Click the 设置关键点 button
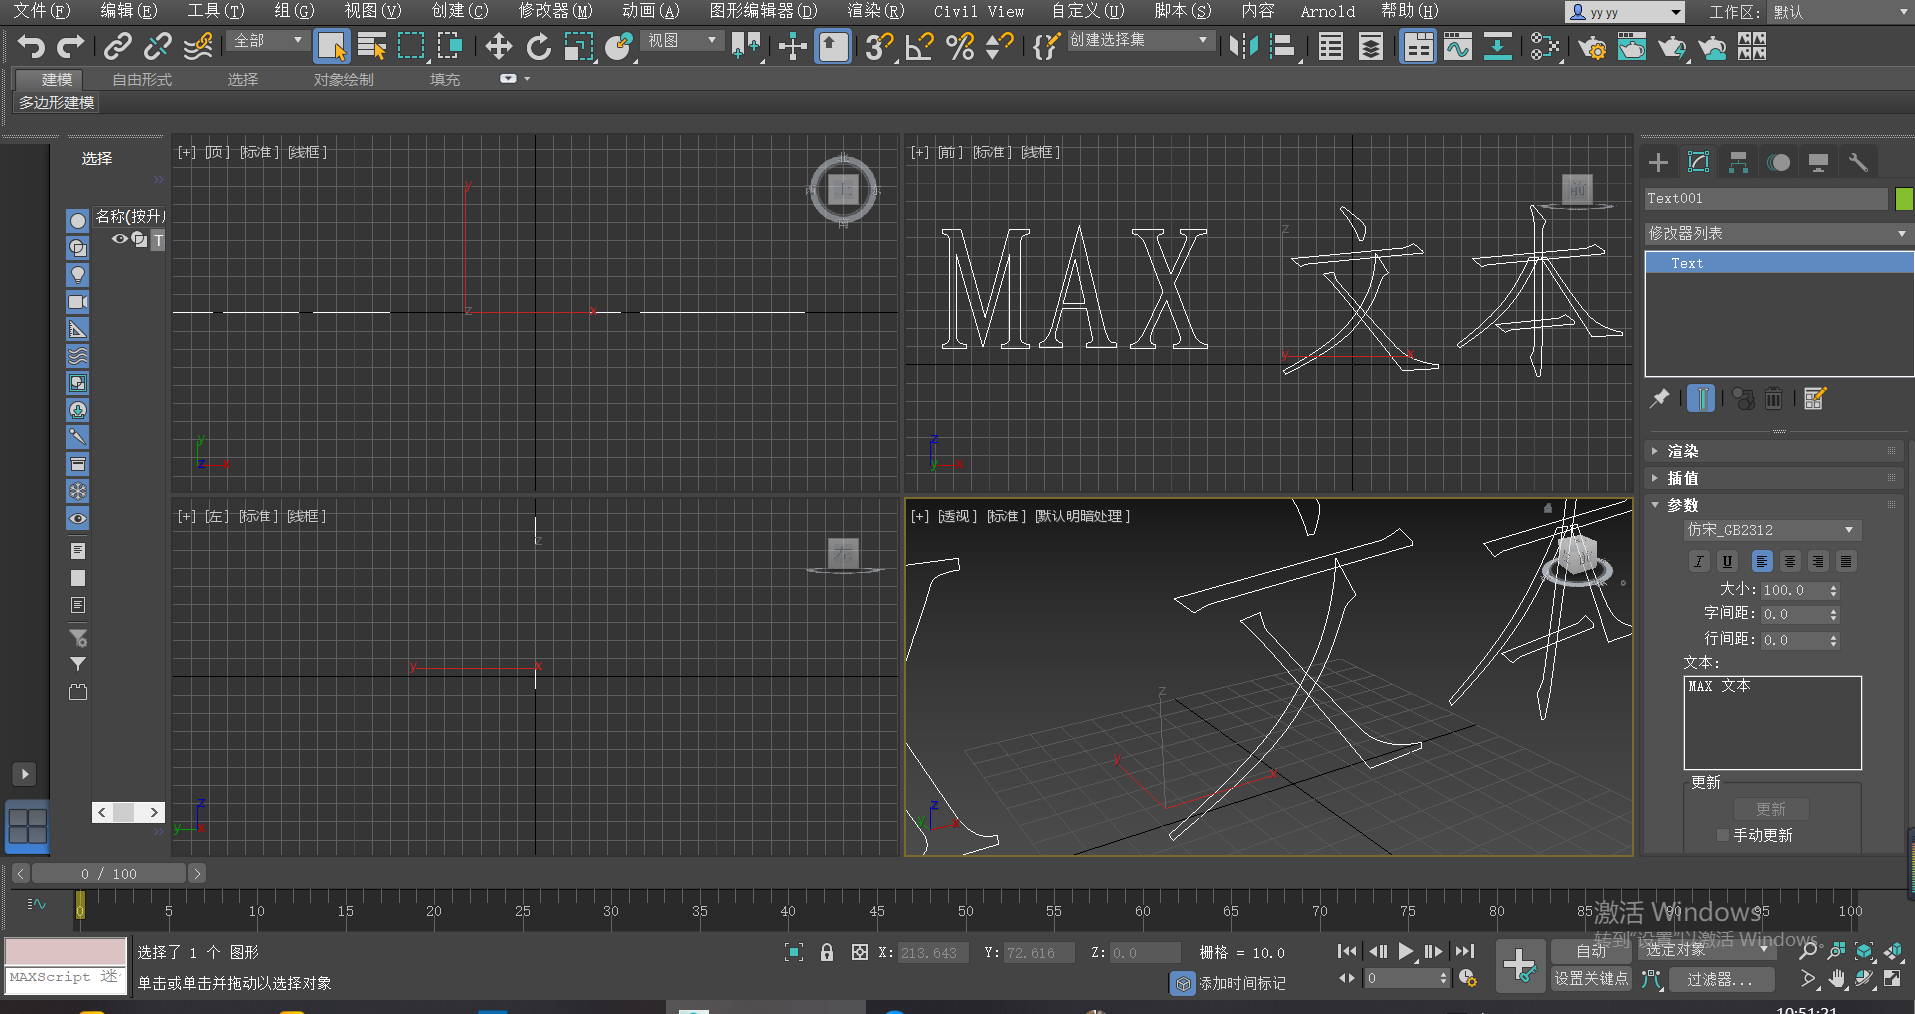Image resolution: width=1915 pixels, height=1014 pixels. click(x=1593, y=979)
